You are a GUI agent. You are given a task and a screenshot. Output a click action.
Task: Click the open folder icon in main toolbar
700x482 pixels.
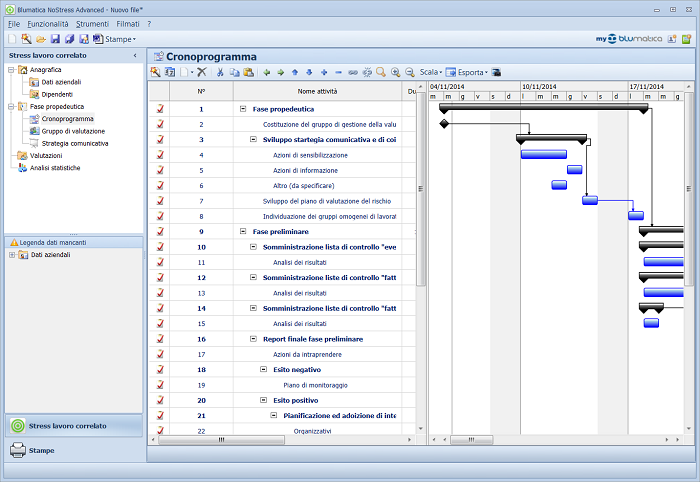[27, 39]
